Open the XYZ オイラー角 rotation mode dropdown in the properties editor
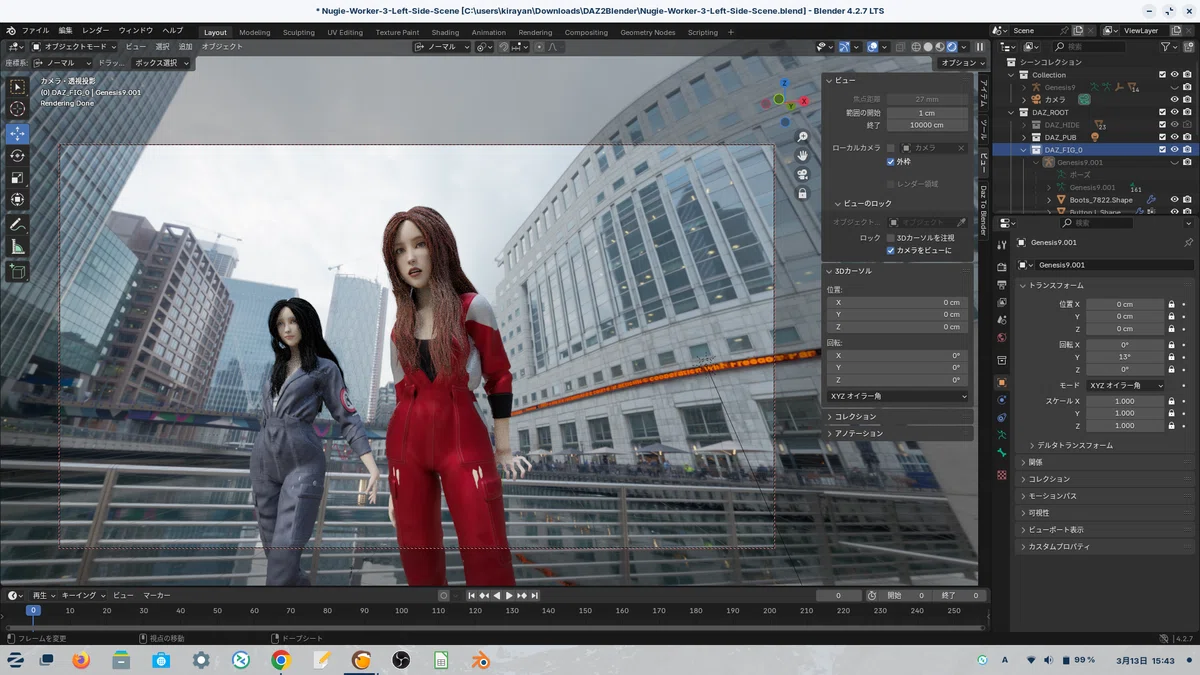The width and height of the screenshot is (1200, 675). 1126,385
